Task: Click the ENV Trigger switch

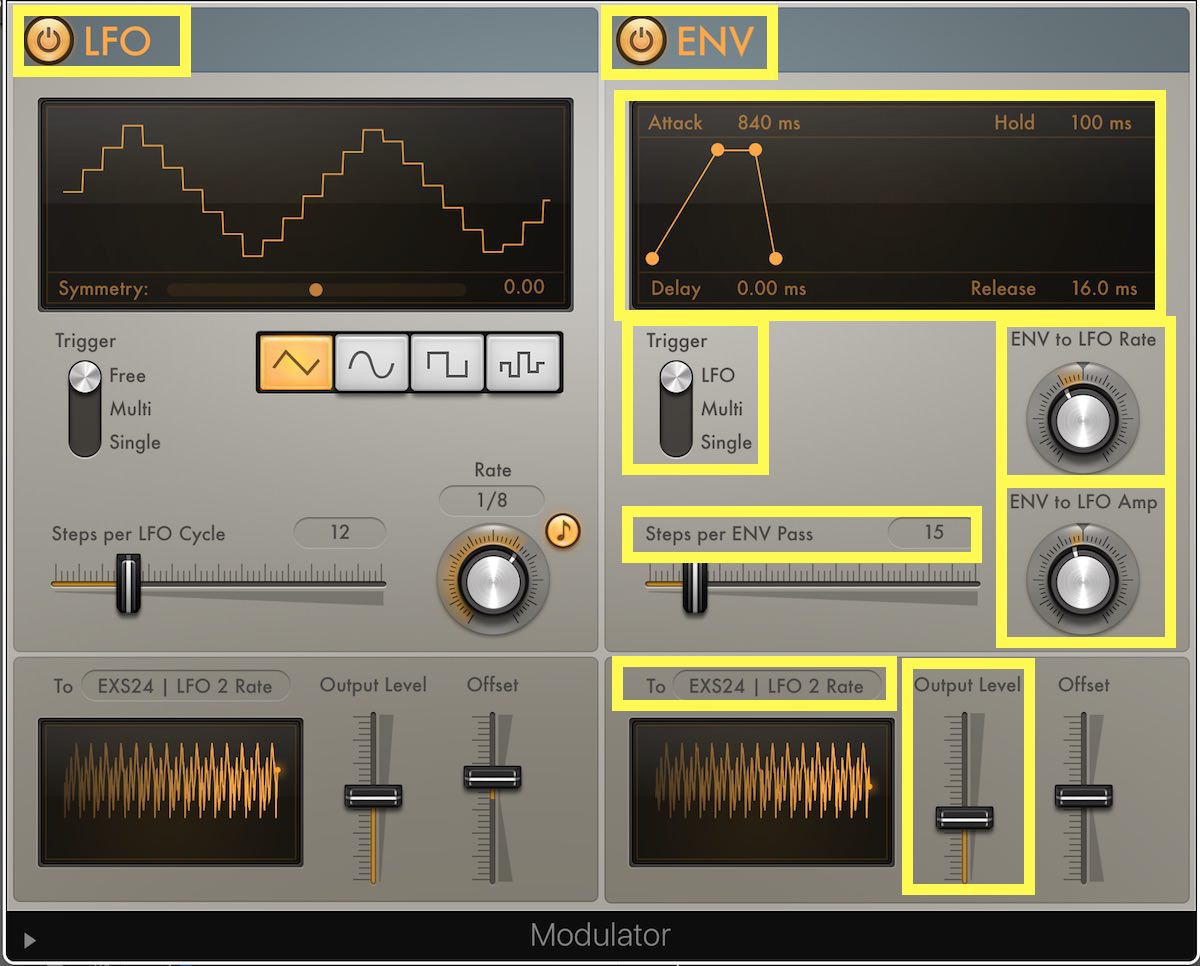Action: (x=676, y=409)
